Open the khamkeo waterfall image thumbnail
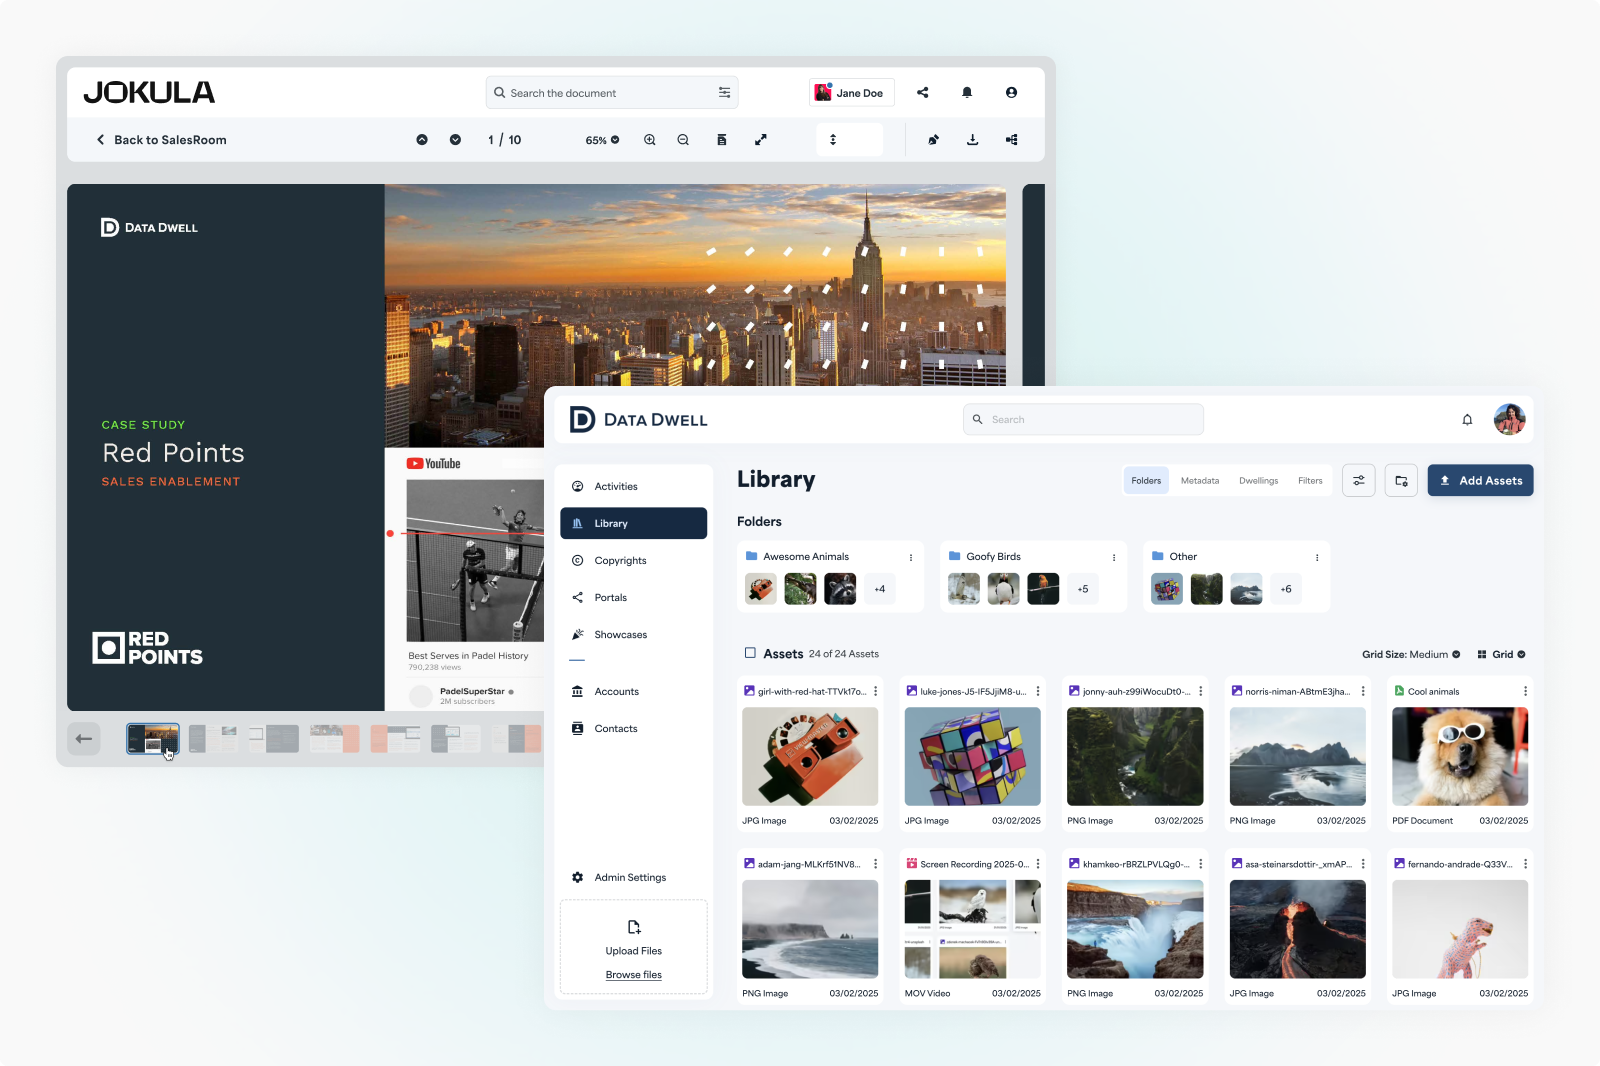 [1135, 929]
